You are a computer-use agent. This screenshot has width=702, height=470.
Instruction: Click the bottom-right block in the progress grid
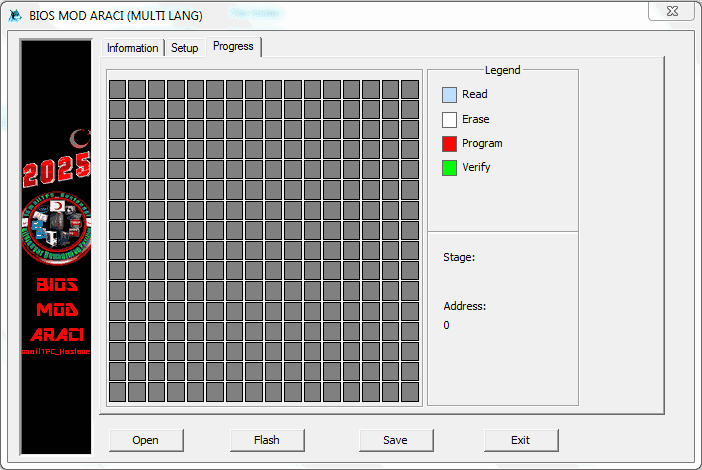click(410, 393)
